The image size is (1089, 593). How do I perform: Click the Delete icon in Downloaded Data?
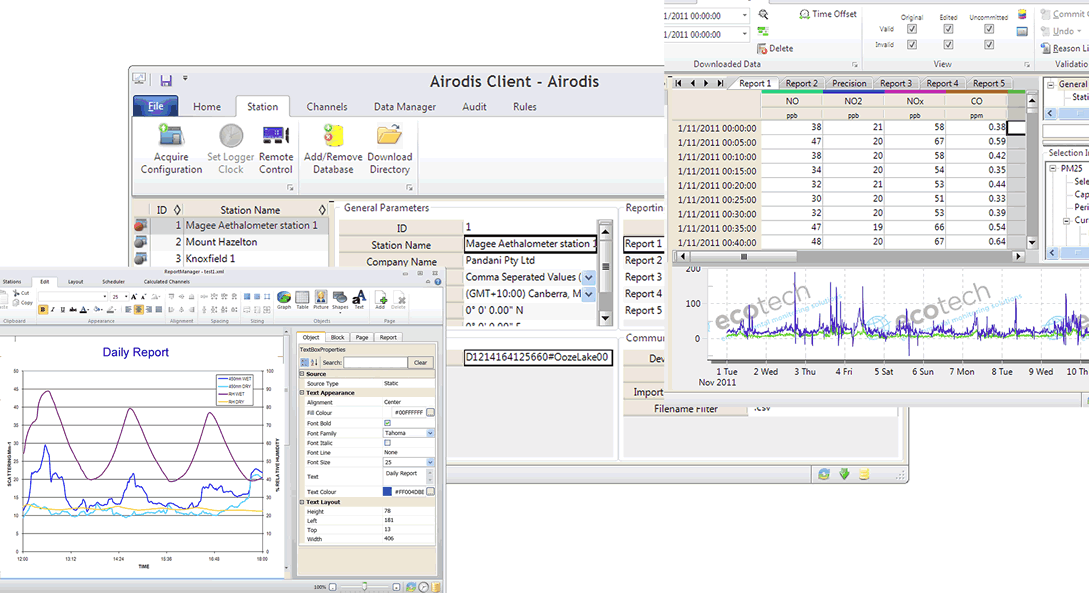[x=763, y=49]
